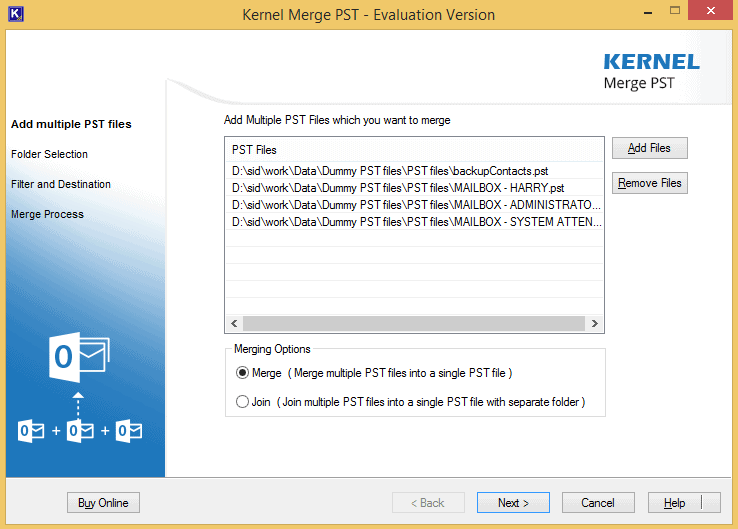Select the Filter and Destination step
Screen dimensions: 738x529
tap(61, 184)
